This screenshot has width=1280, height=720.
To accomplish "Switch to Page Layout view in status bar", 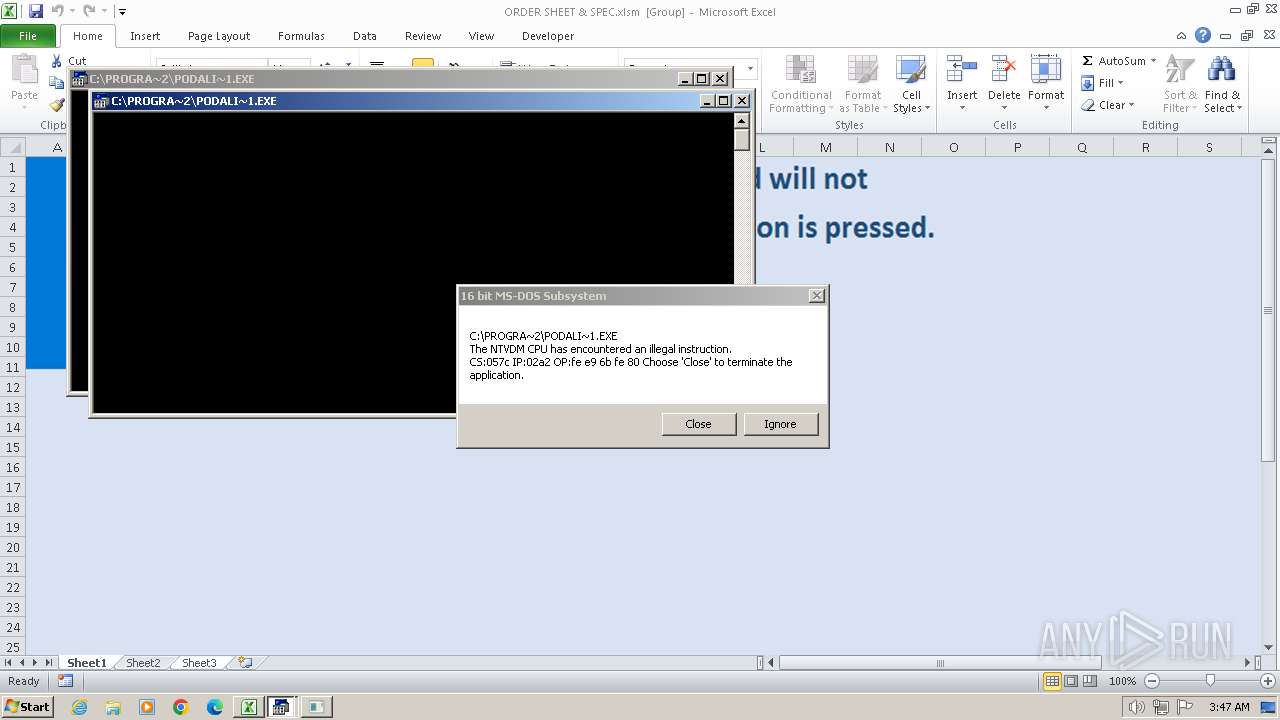I will [1071, 681].
